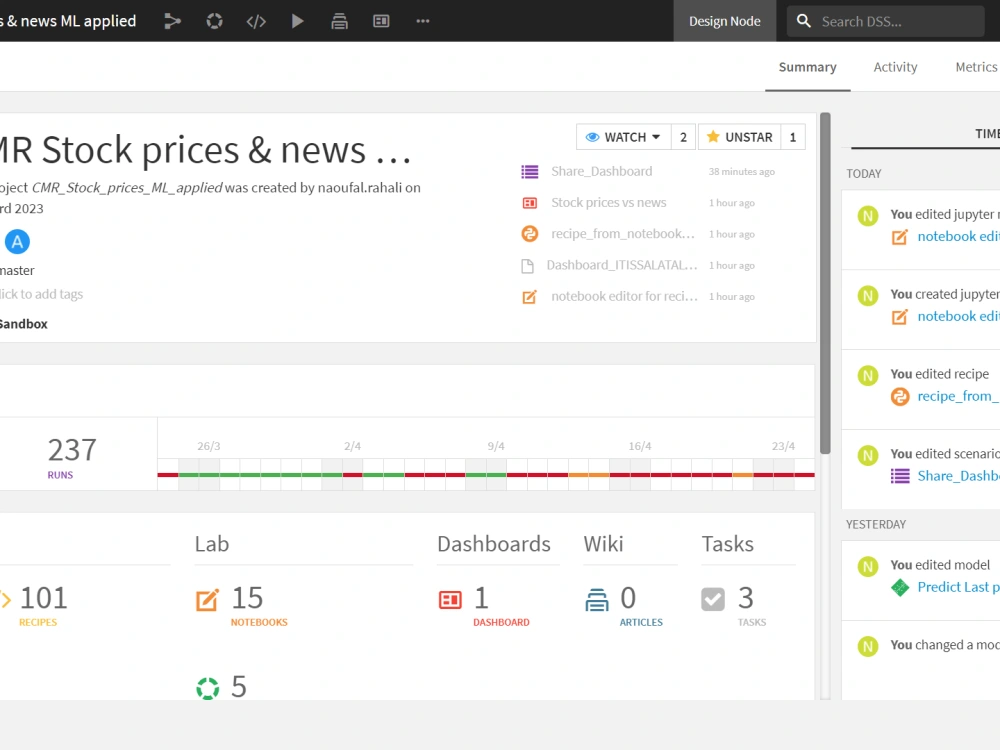This screenshot has height=750, width=1000.
Task: Click the search magnifier icon
Action: click(804, 21)
